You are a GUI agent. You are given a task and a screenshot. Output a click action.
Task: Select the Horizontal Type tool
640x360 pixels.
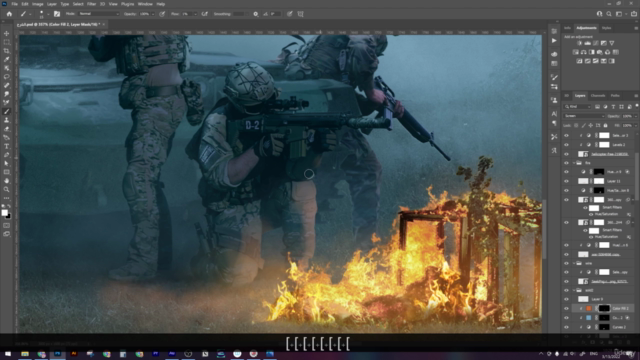click(7, 146)
